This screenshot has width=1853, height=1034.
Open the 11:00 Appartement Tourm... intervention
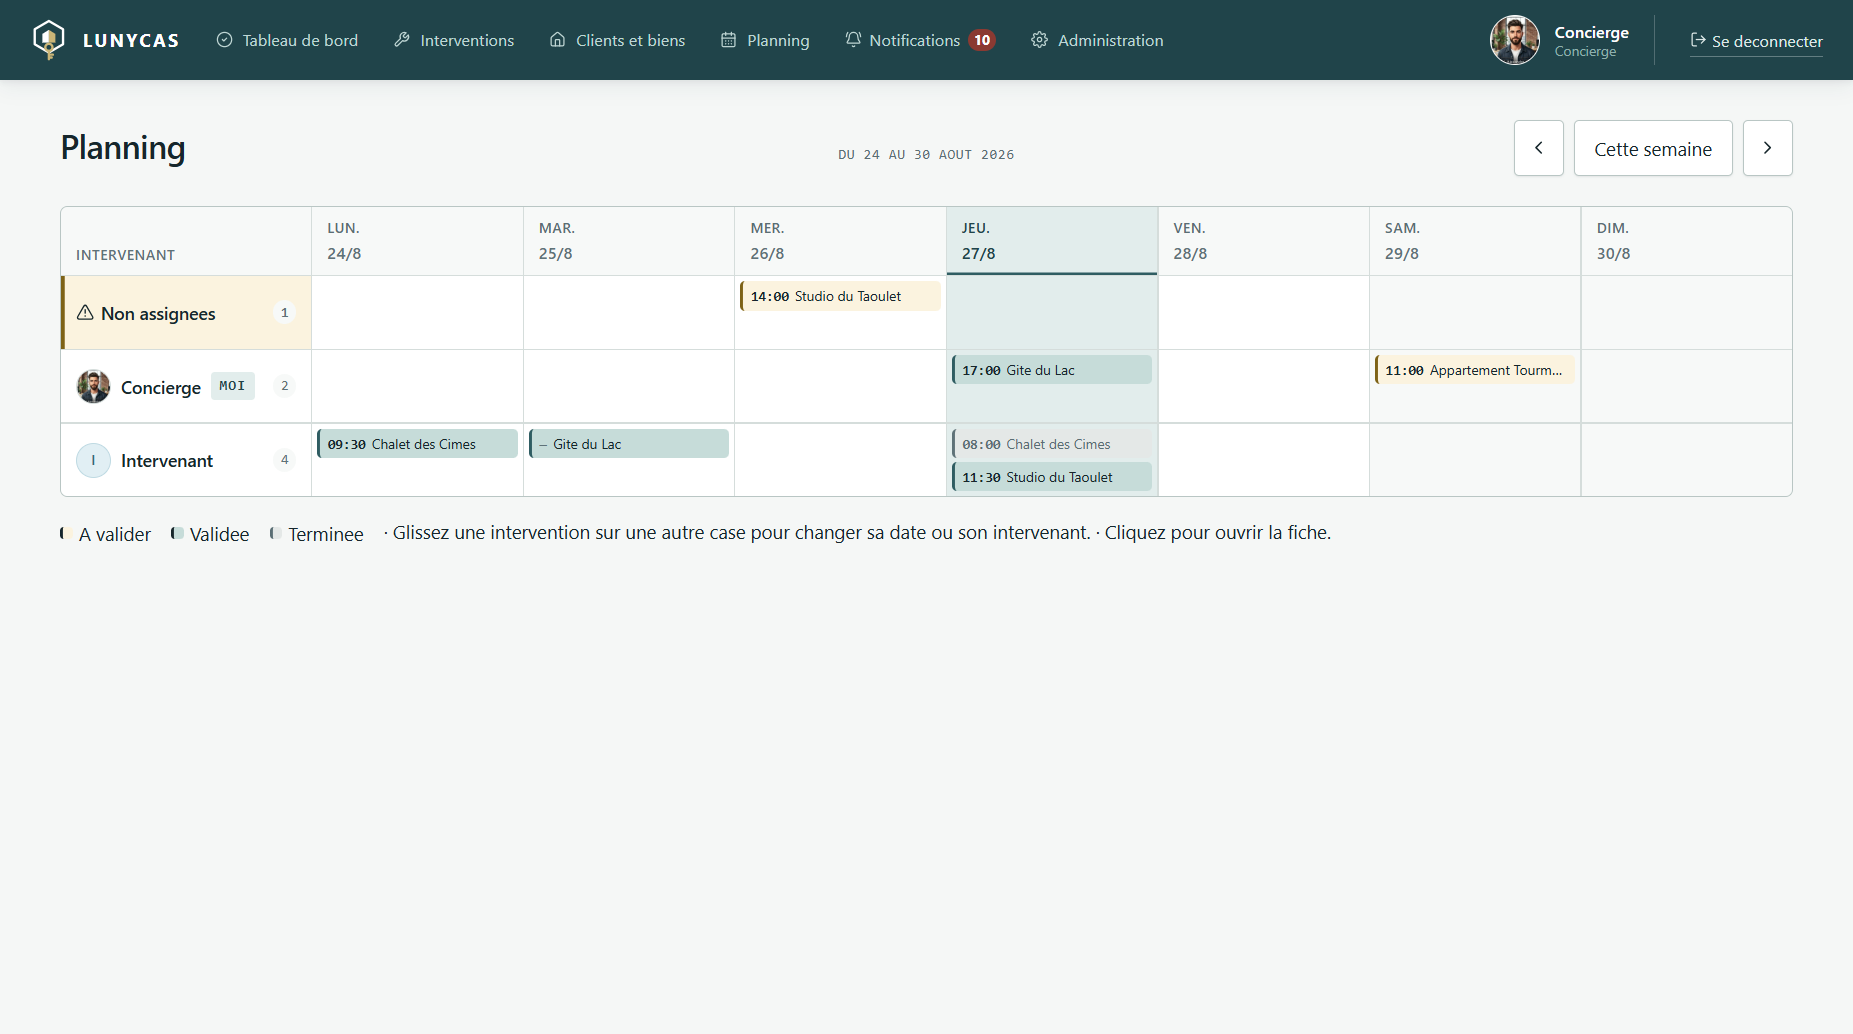[1475, 370]
